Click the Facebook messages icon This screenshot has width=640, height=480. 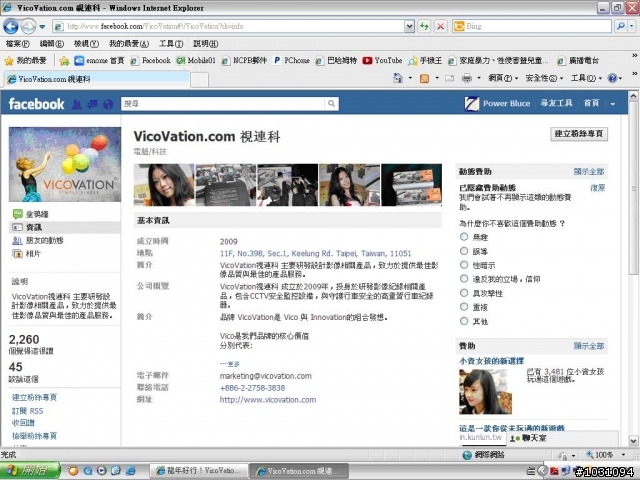point(92,104)
